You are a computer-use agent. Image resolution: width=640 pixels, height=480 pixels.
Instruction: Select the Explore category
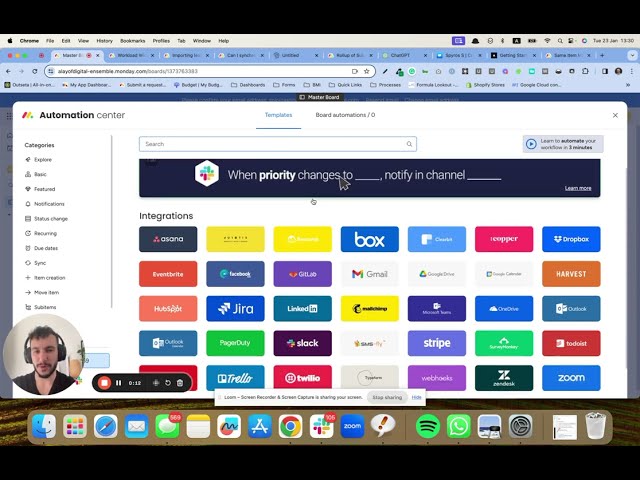[42, 160]
